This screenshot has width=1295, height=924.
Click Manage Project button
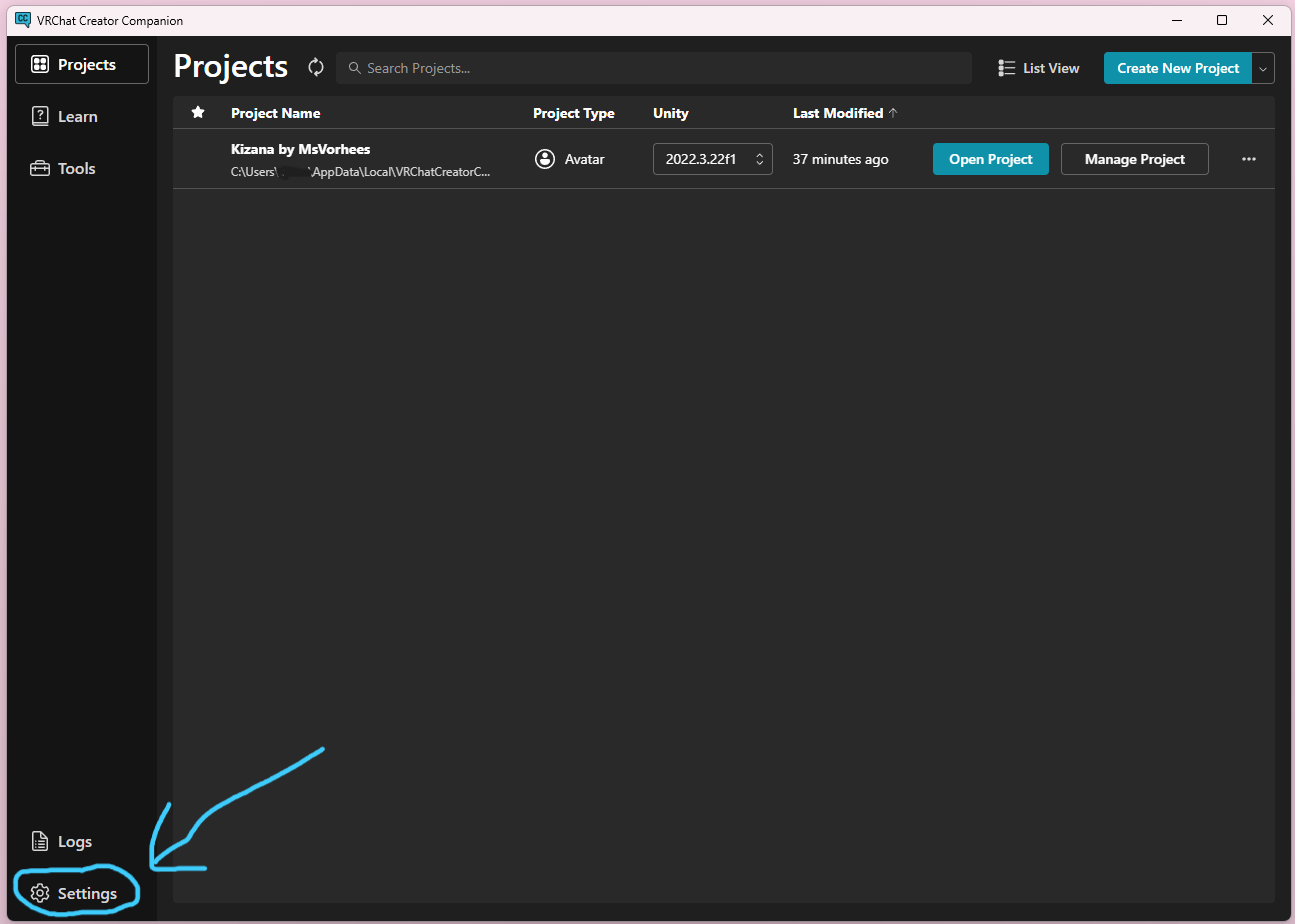click(x=1134, y=159)
